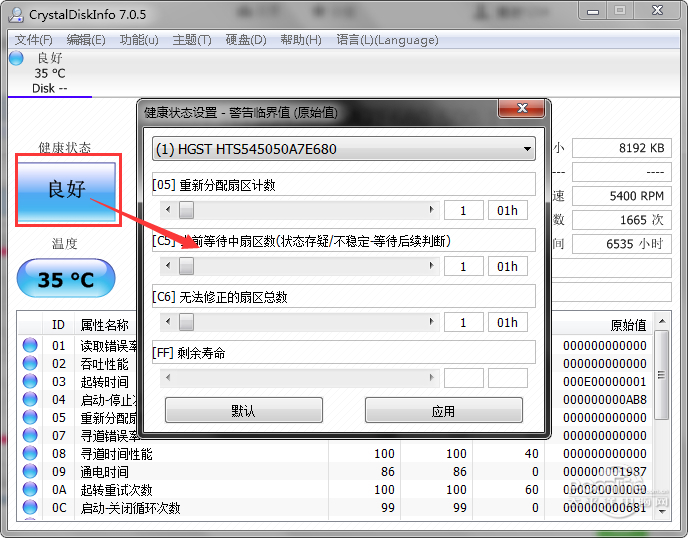
Task: Click the left arrow of [05] reallocated slider
Action: pos(168,210)
